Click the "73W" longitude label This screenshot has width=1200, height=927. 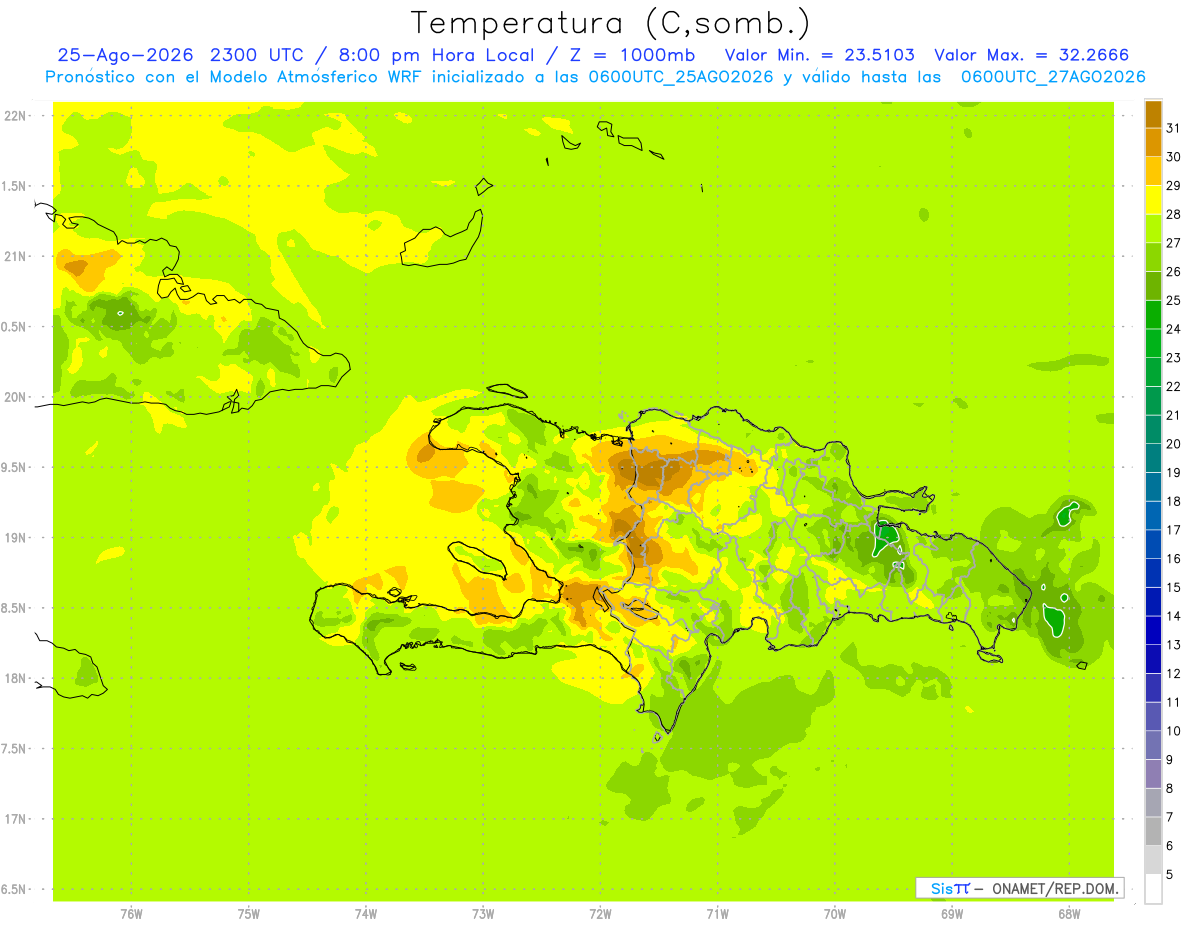pos(483,913)
